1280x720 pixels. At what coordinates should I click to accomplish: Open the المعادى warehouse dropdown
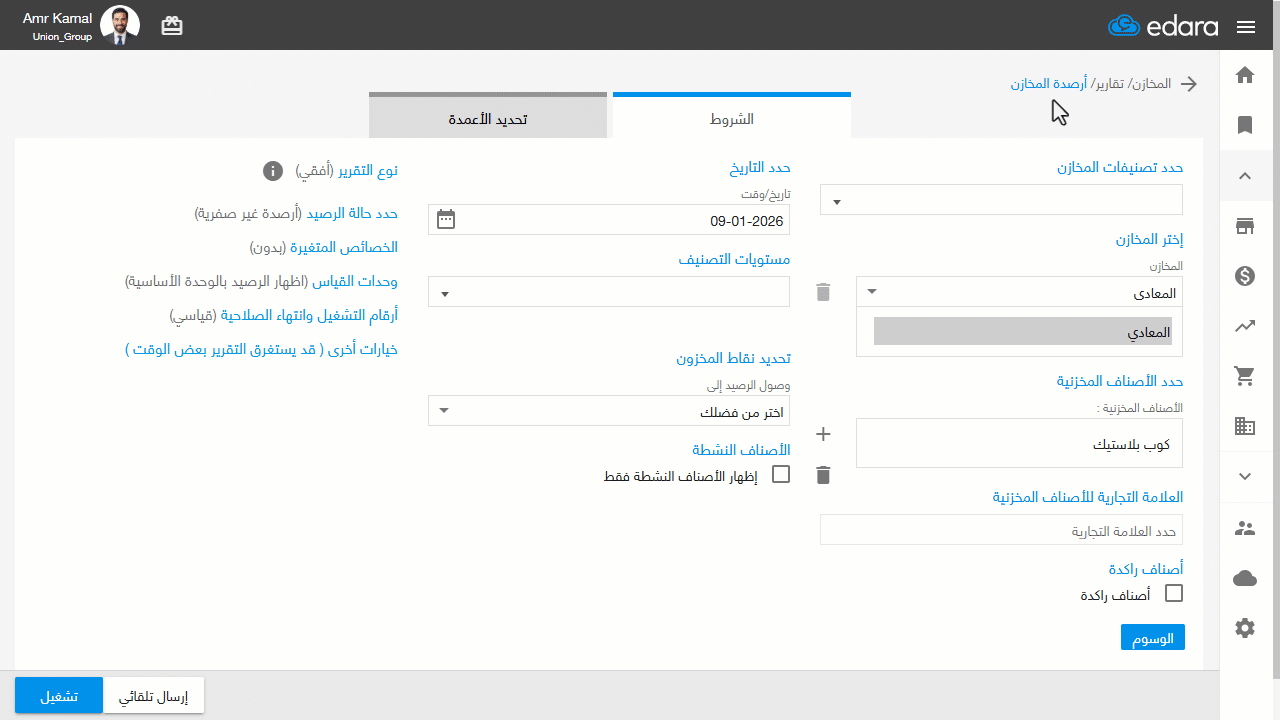coord(1020,292)
